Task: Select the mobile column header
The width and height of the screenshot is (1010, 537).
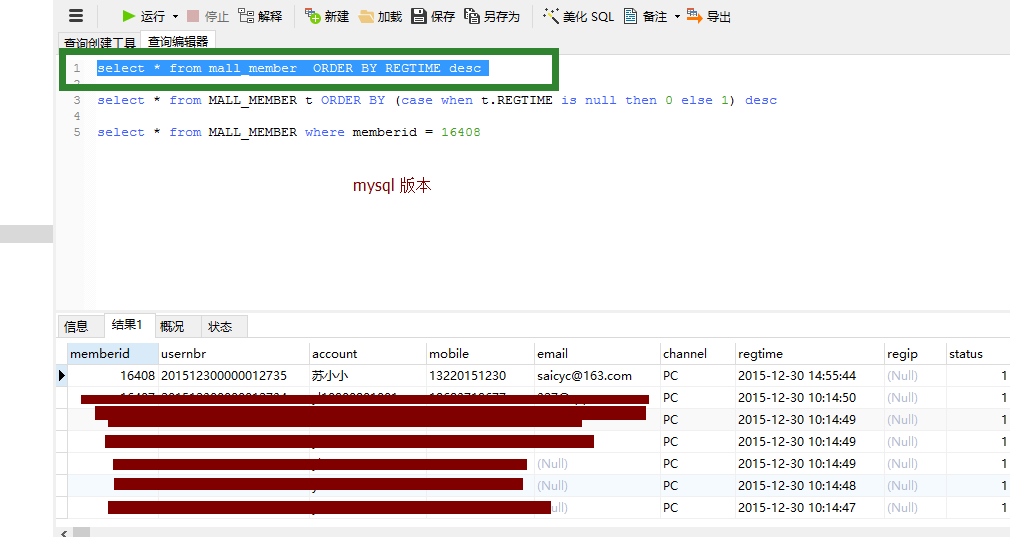Action: tap(481, 353)
